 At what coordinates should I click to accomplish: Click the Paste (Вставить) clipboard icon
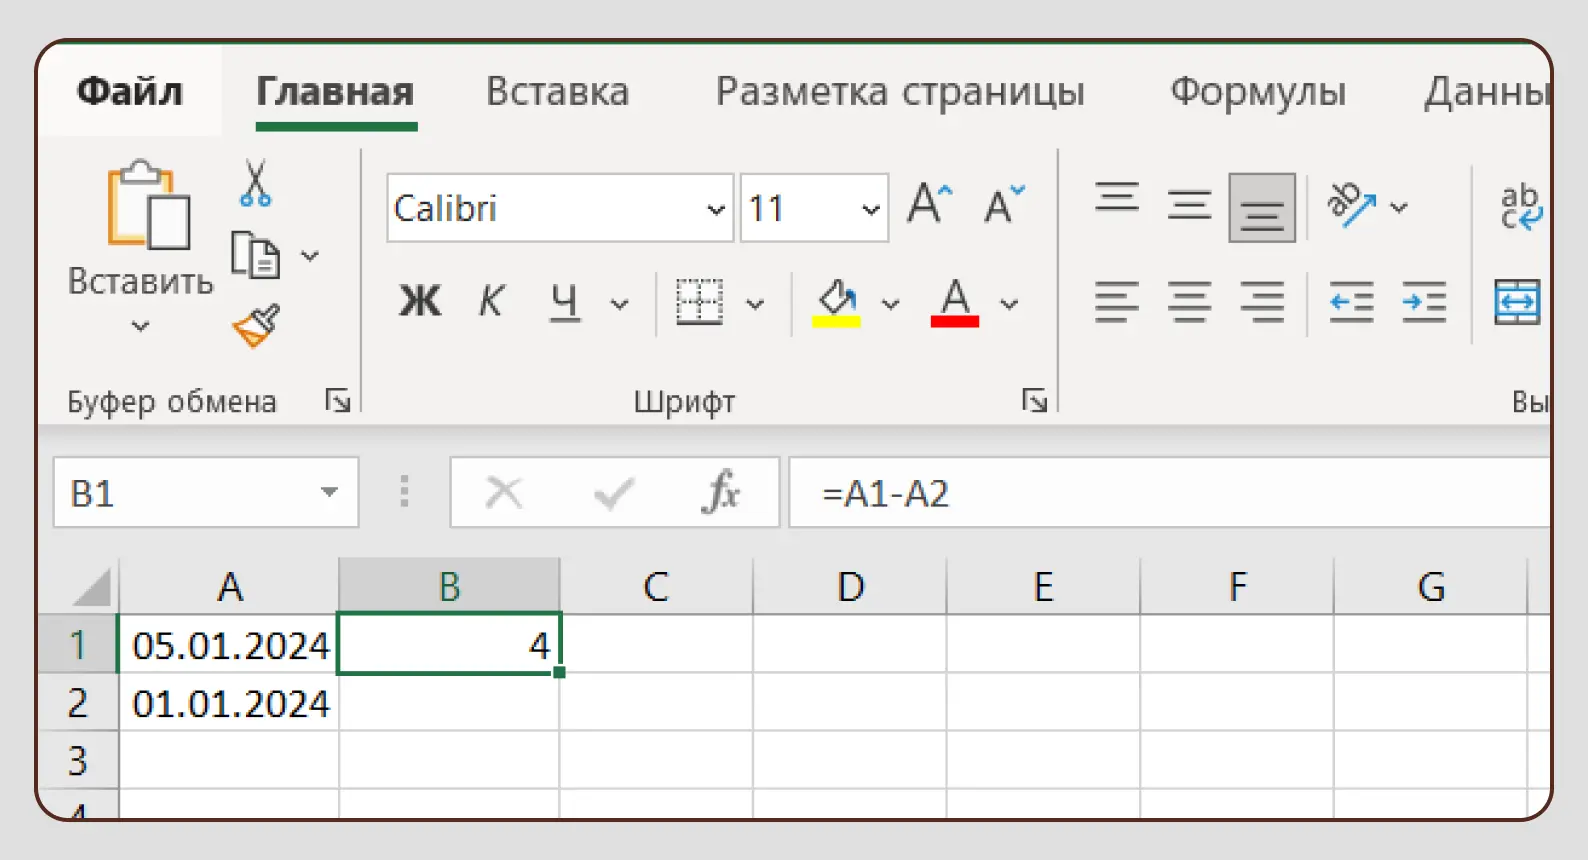(148, 205)
